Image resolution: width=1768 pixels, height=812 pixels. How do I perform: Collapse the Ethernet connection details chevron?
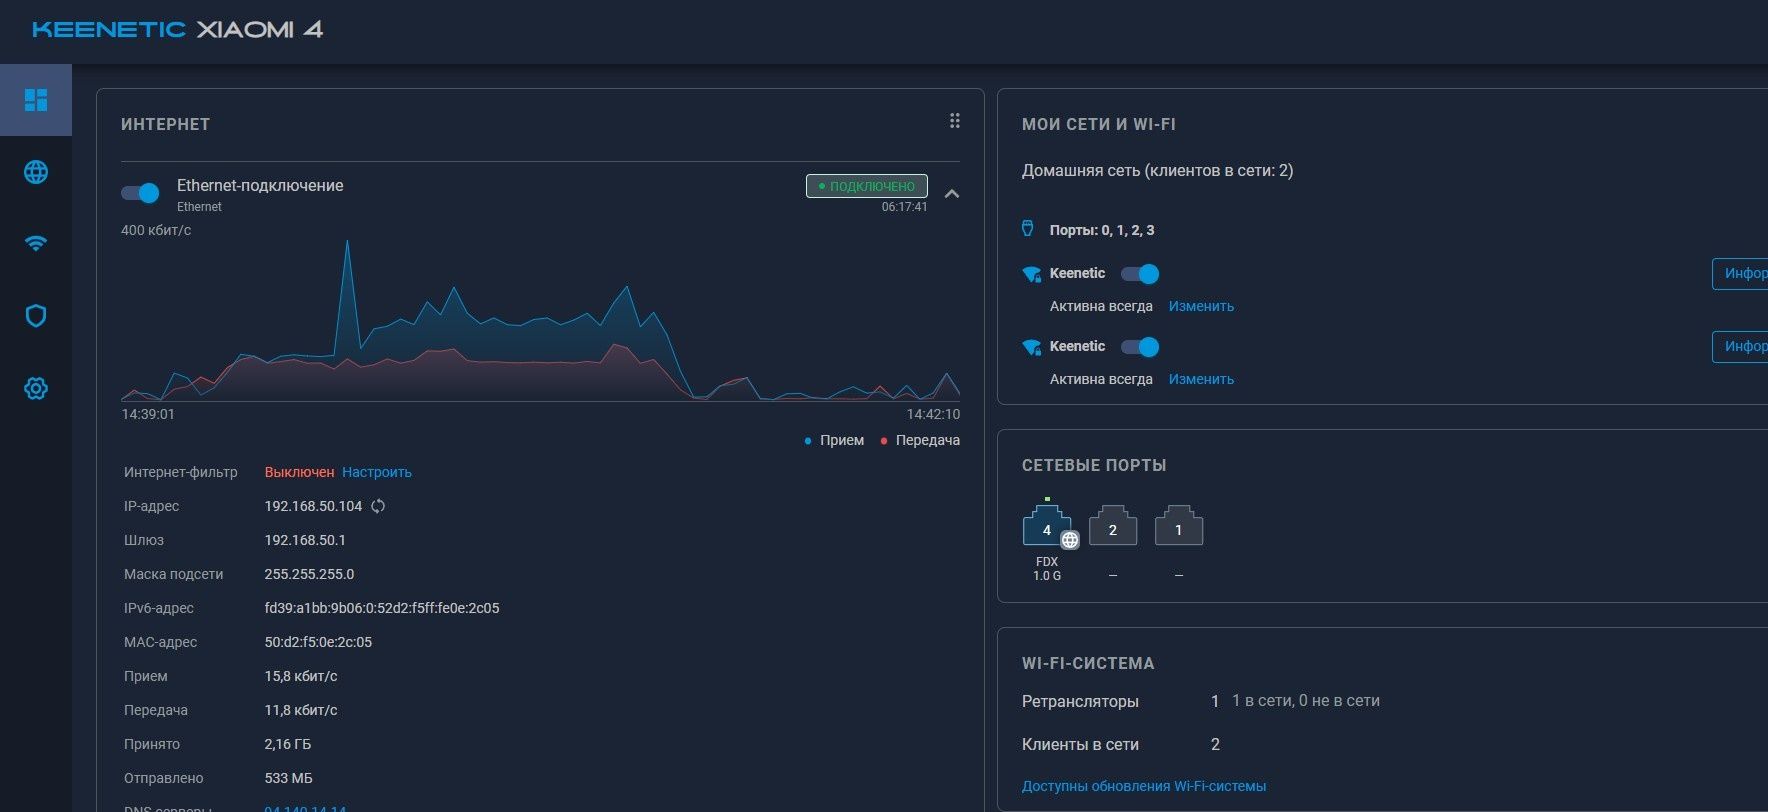[952, 194]
